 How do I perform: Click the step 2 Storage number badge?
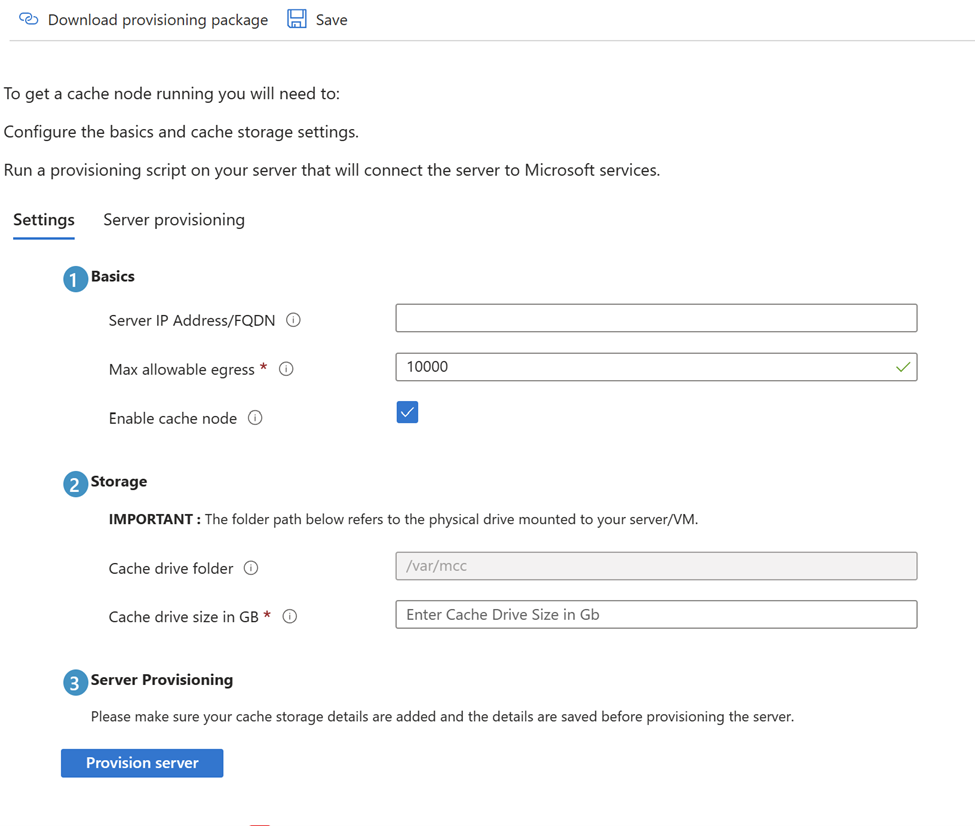(x=75, y=484)
